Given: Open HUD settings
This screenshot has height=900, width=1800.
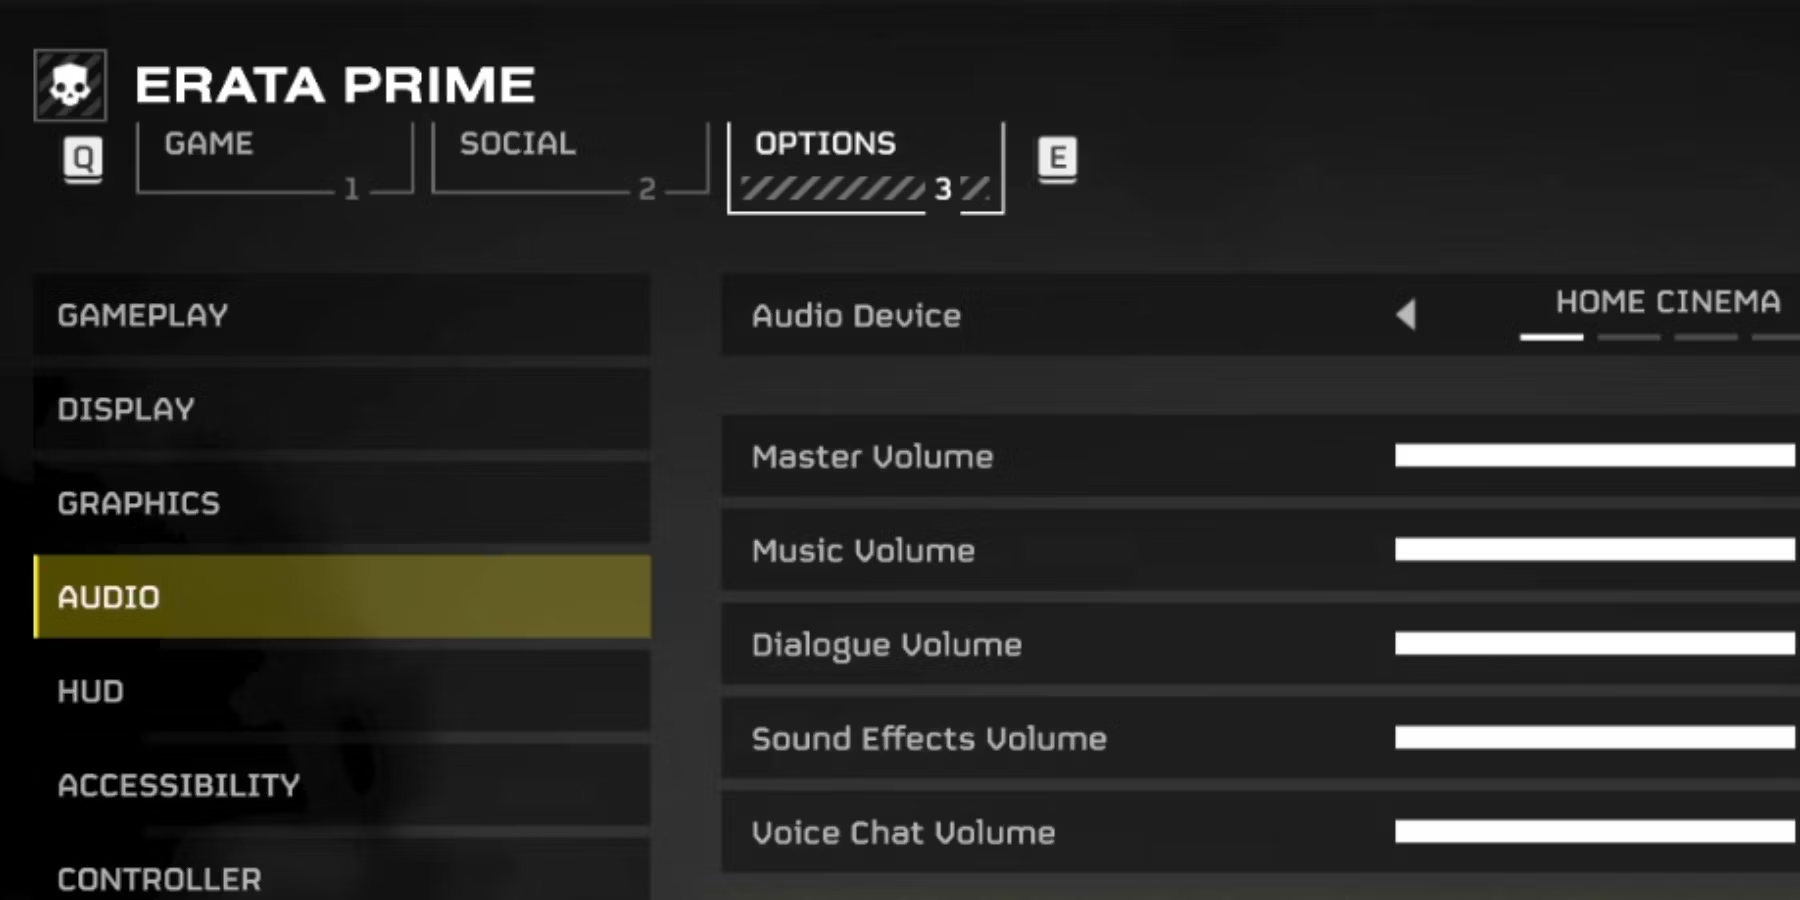Looking at the screenshot, I should [342, 691].
